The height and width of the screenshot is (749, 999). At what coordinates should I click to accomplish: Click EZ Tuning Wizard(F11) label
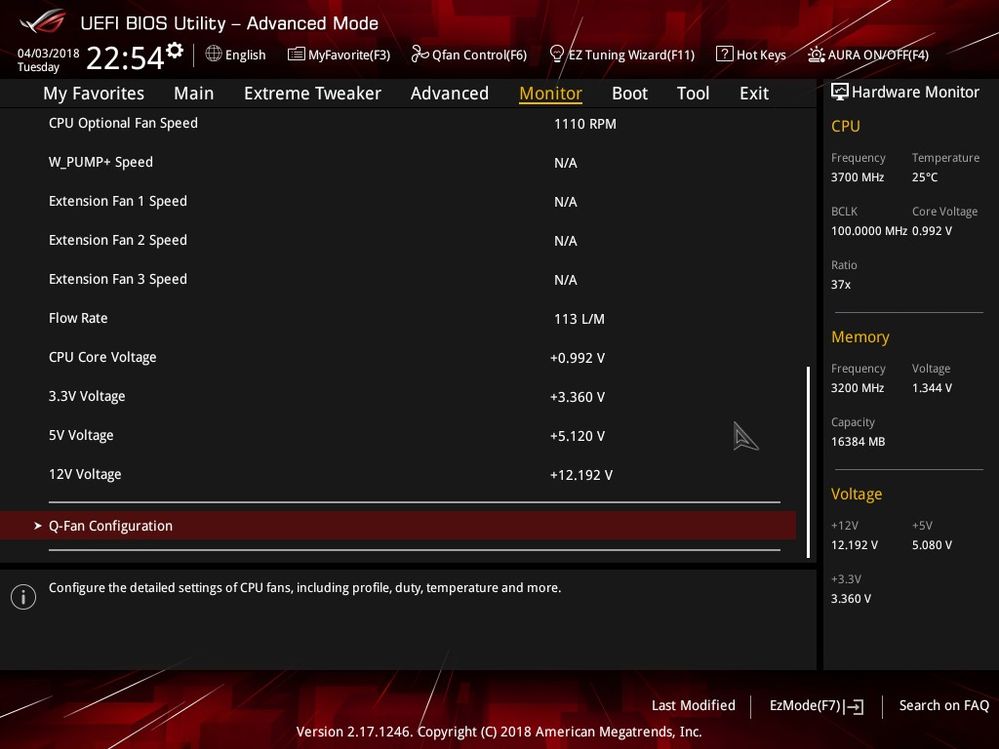click(631, 55)
